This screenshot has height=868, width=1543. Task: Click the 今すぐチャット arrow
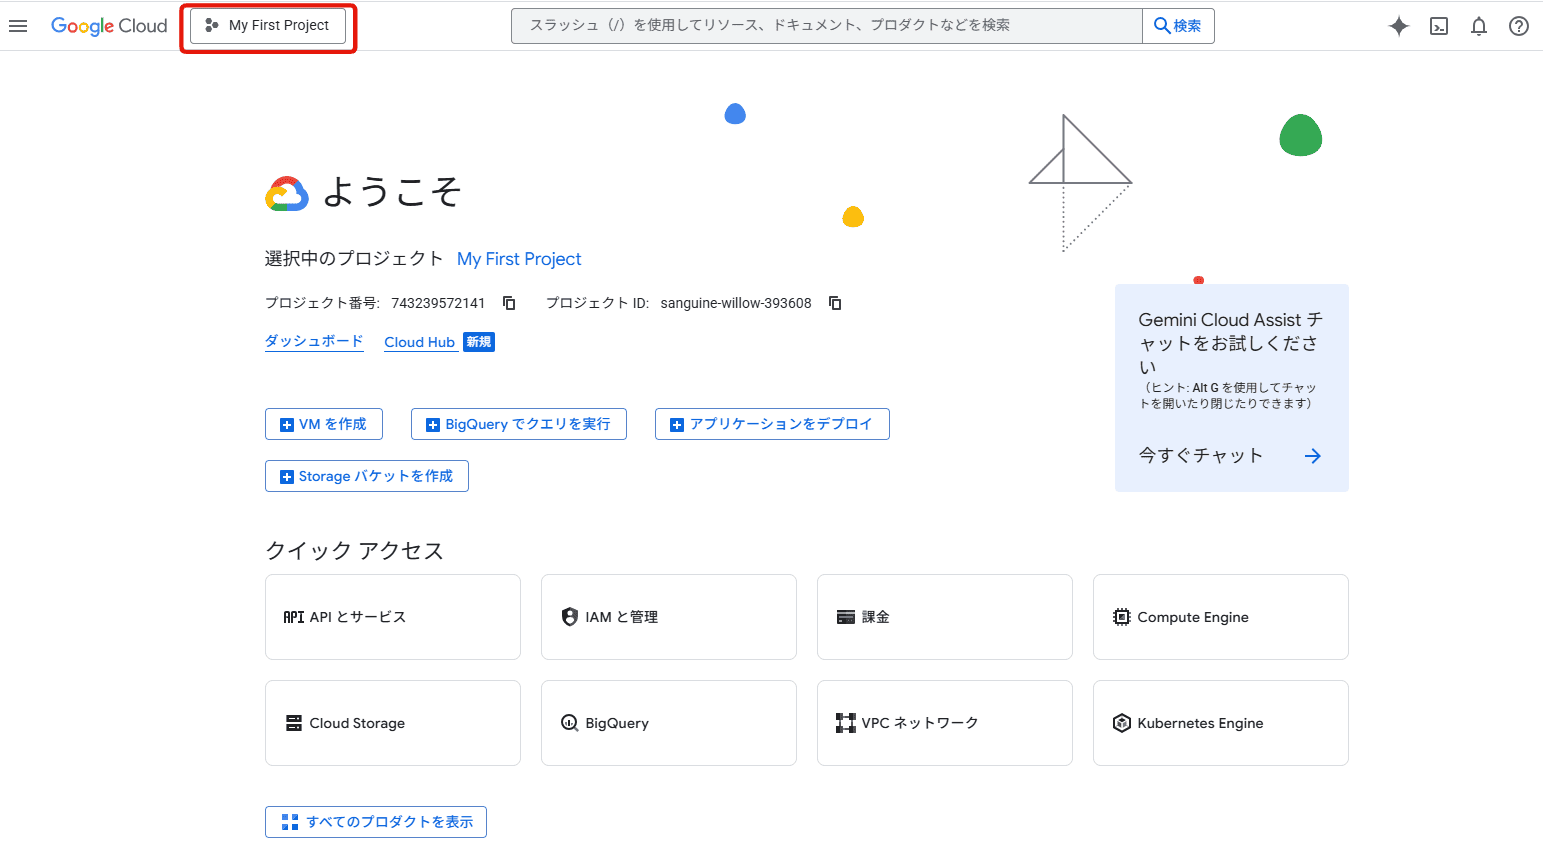tap(1312, 456)
